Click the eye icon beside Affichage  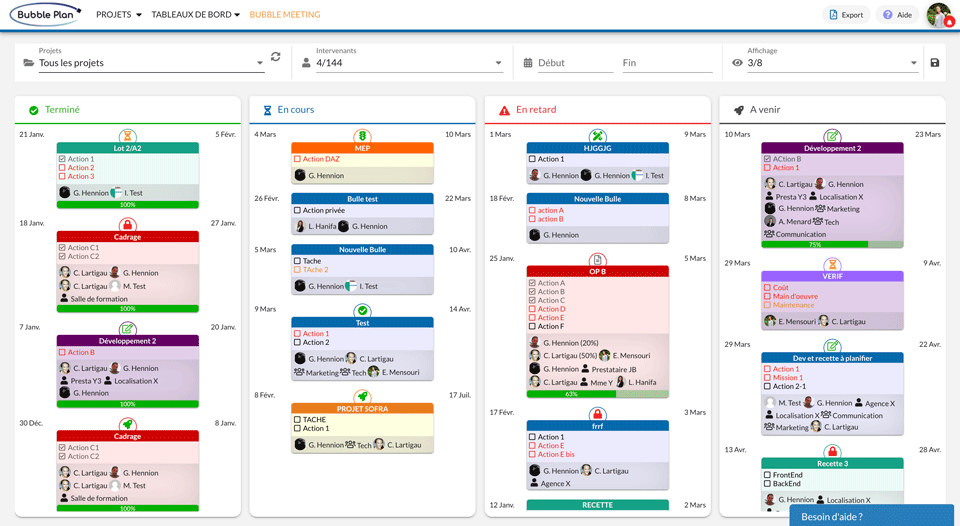coord(737,62)
